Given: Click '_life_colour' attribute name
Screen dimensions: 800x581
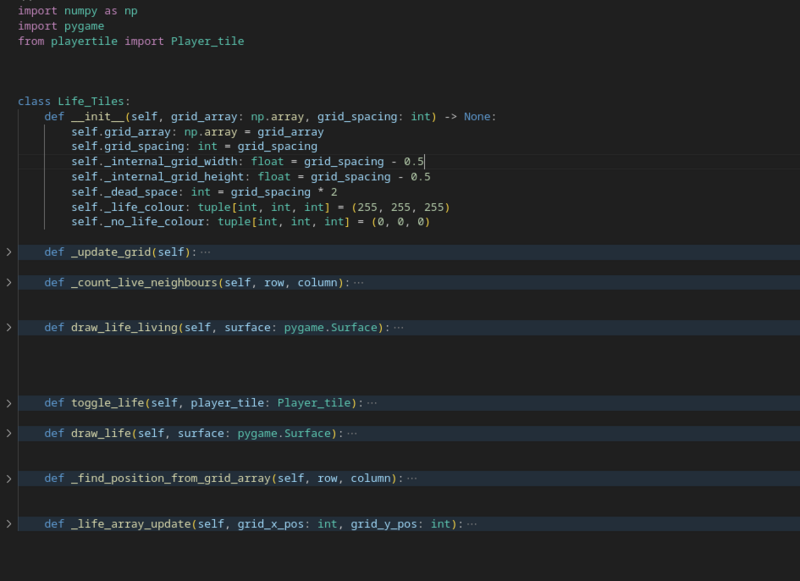Looking at the screenshot, I should [144, 208].
